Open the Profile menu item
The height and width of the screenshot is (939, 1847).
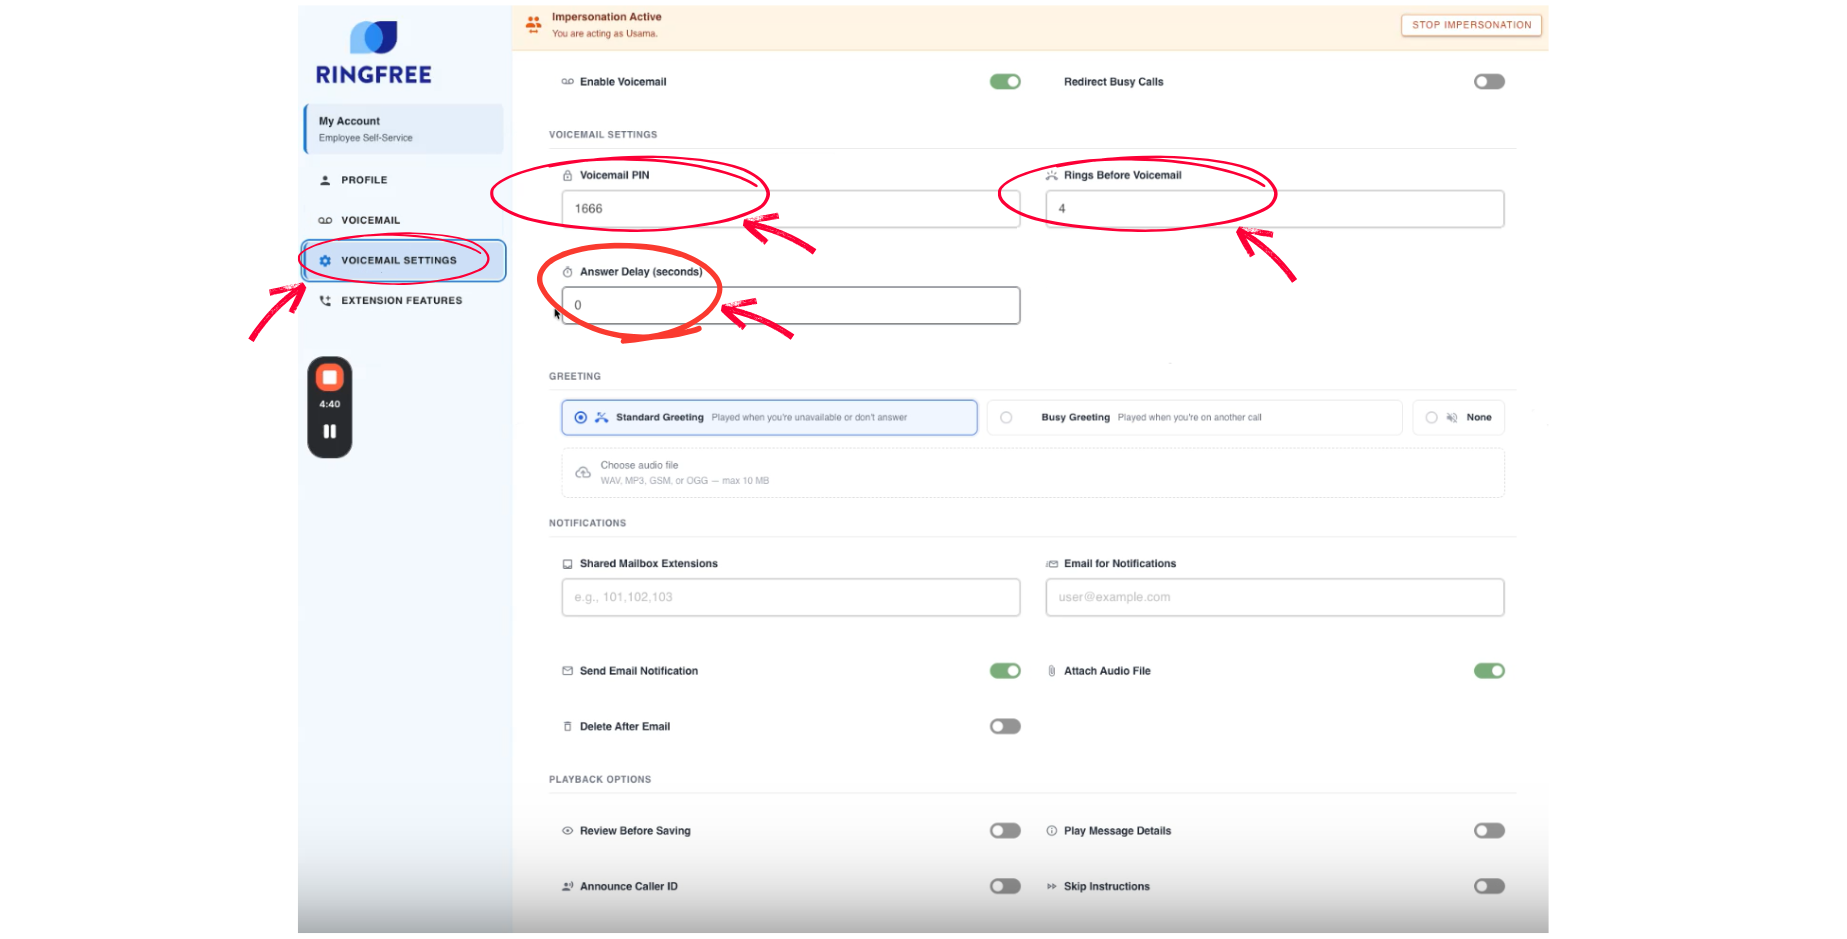click(364, 181)
